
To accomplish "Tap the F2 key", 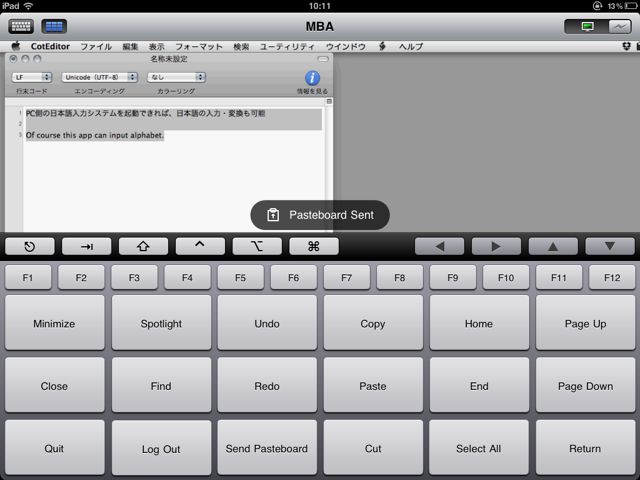I will tap(81, 278).
